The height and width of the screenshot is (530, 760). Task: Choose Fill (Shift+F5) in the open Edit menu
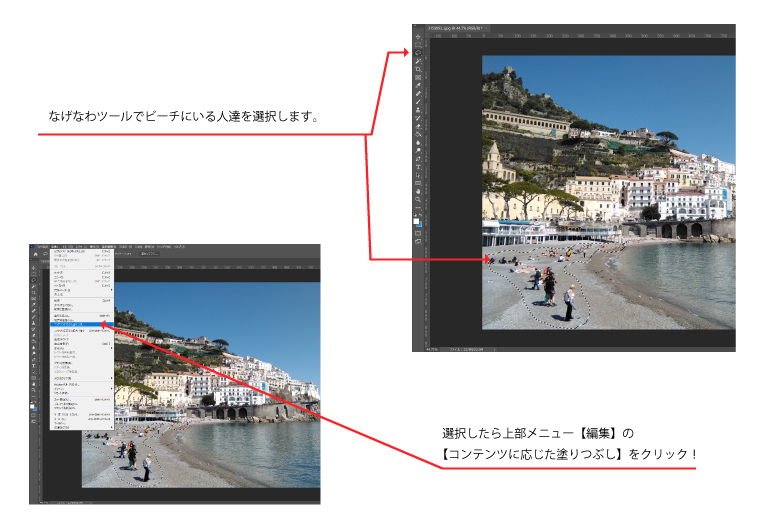pyautogui.click(x=82, y=316)
